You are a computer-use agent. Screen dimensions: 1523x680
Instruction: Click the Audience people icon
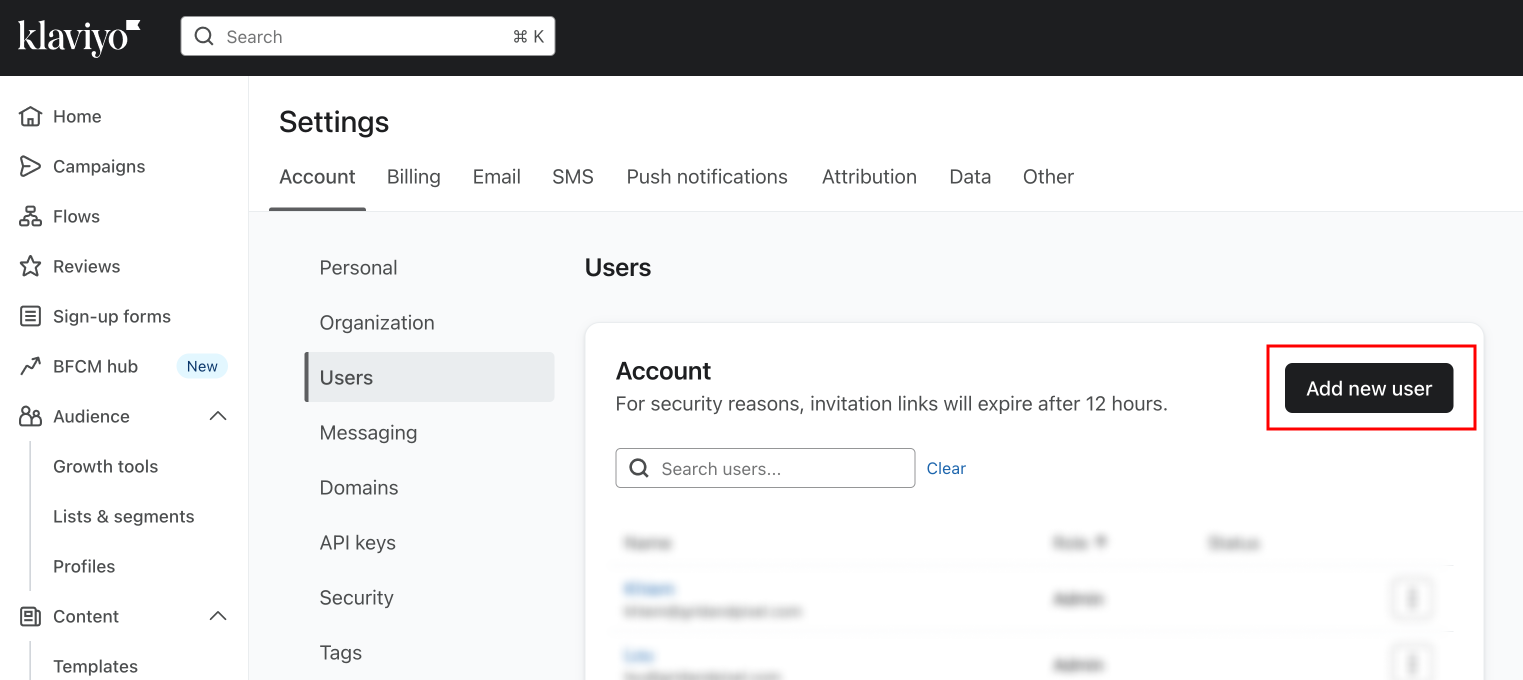point(31,416)
